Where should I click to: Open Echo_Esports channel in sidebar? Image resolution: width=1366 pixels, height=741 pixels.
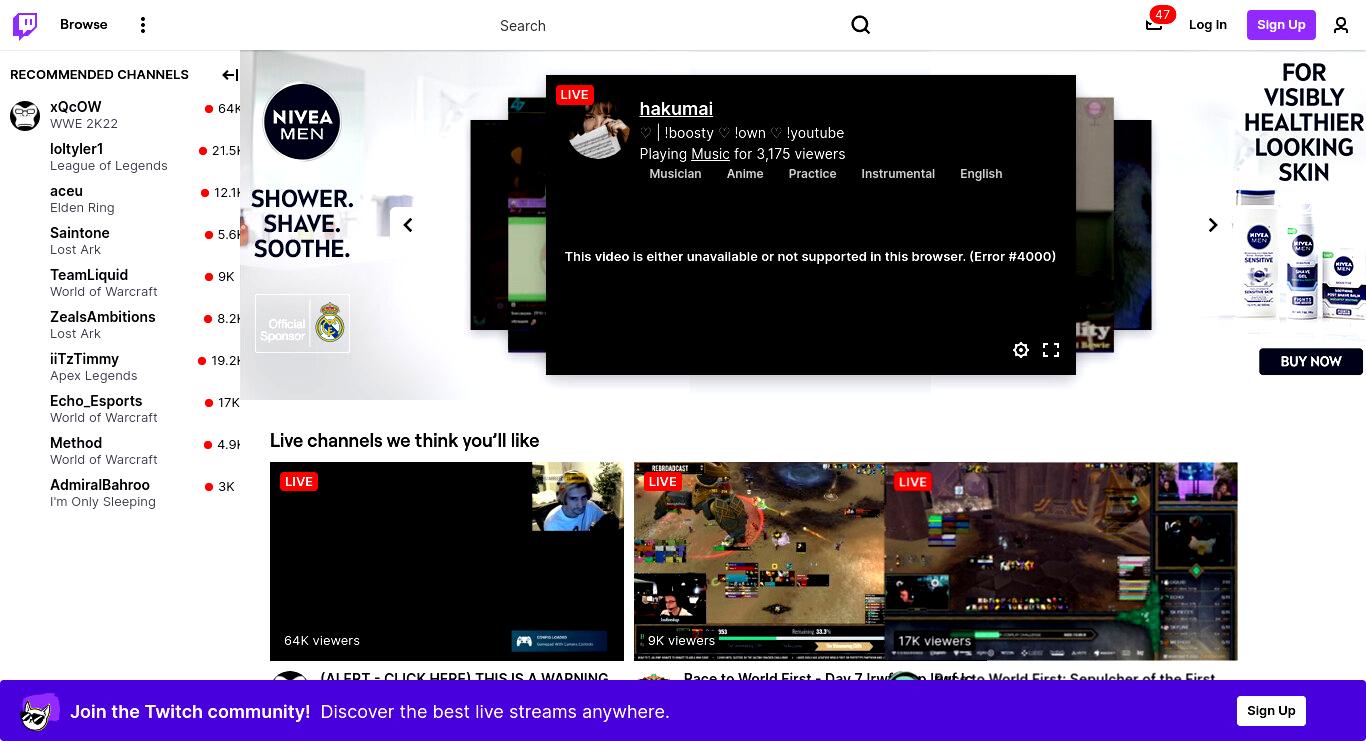[120, 409]
